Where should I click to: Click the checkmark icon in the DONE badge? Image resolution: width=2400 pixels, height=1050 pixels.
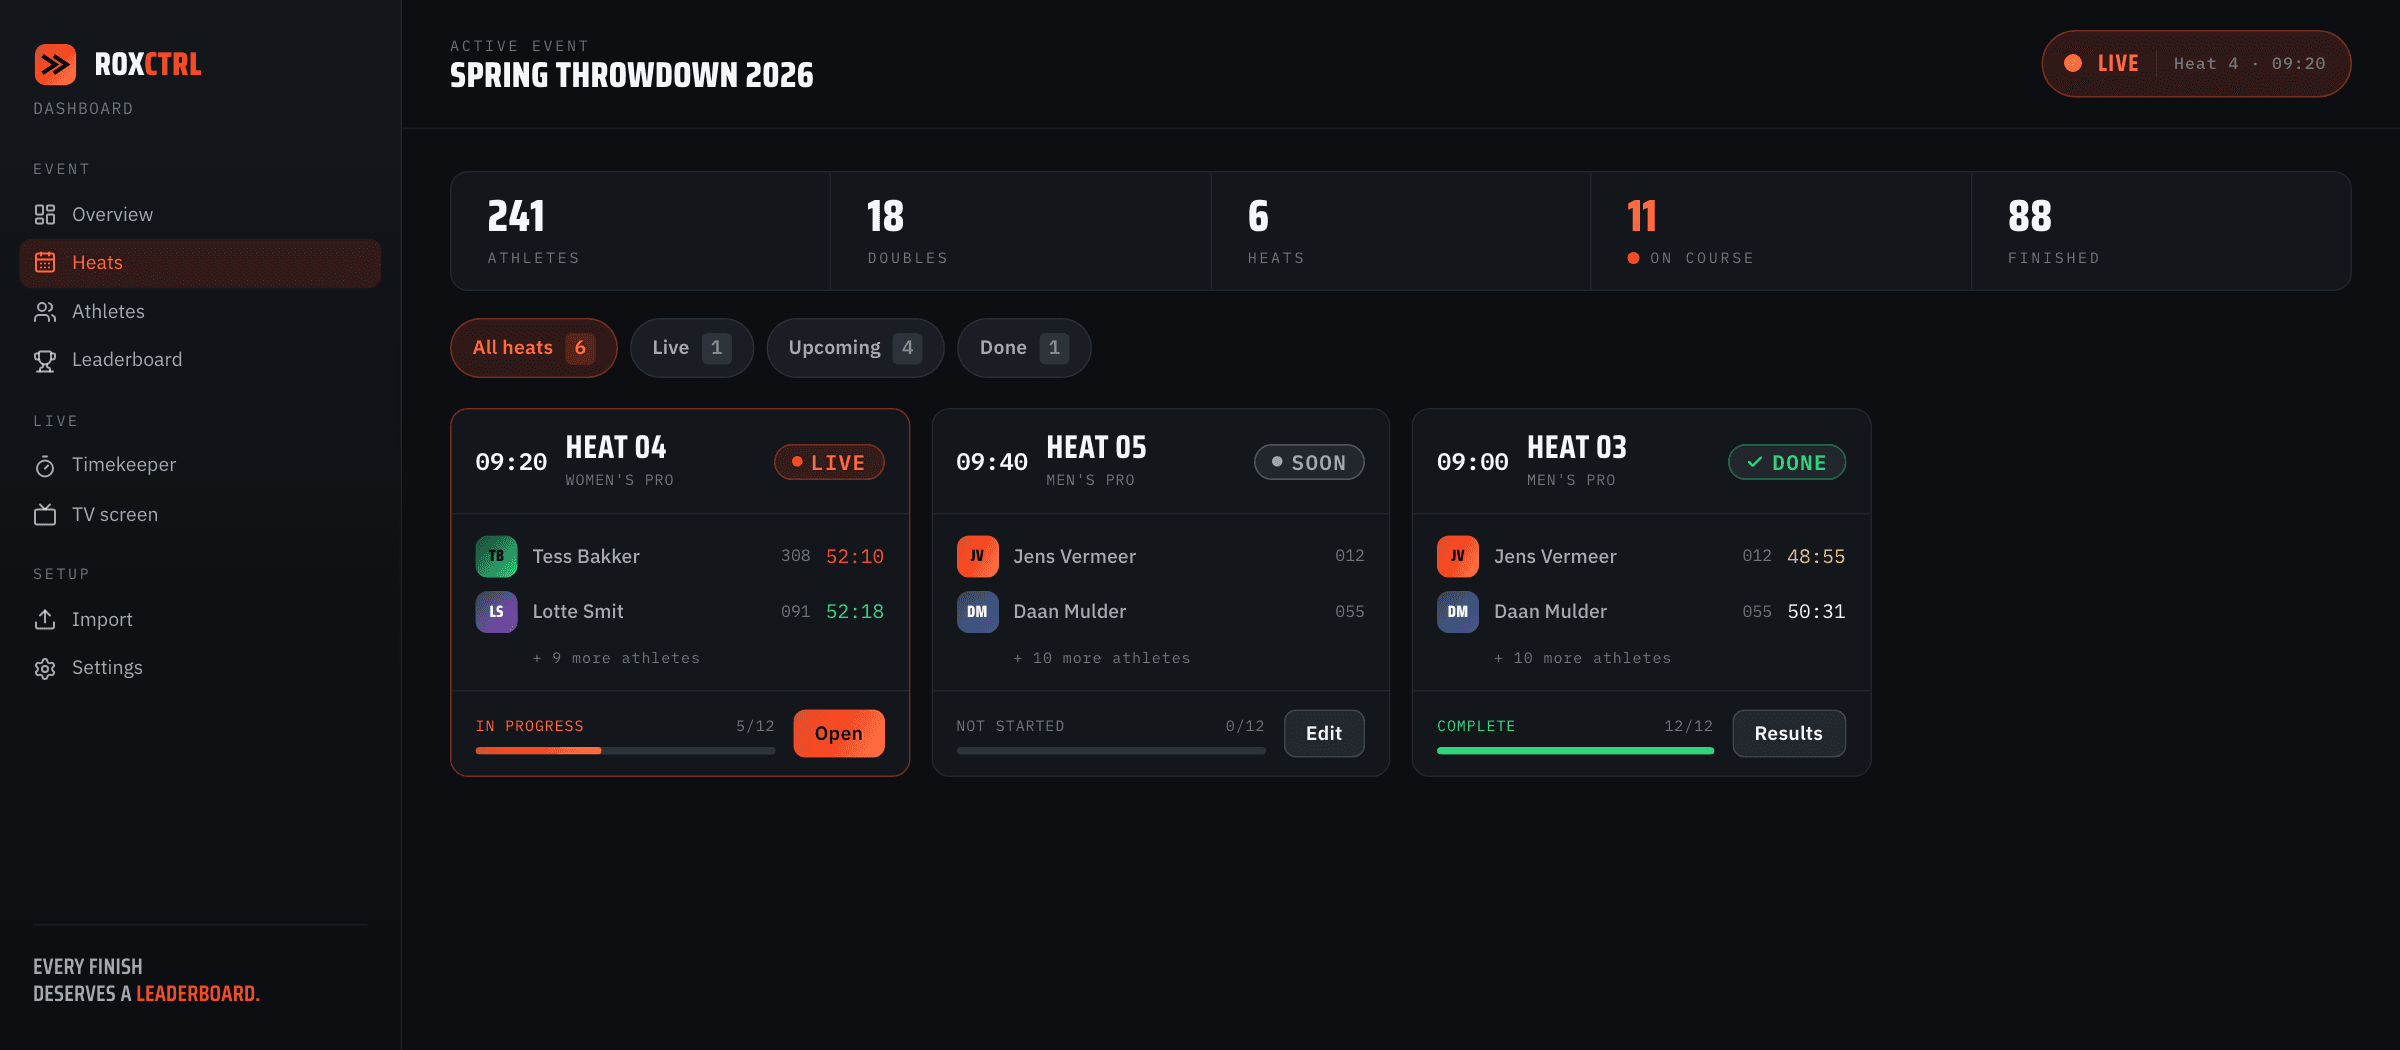(x=1755, y=462)
